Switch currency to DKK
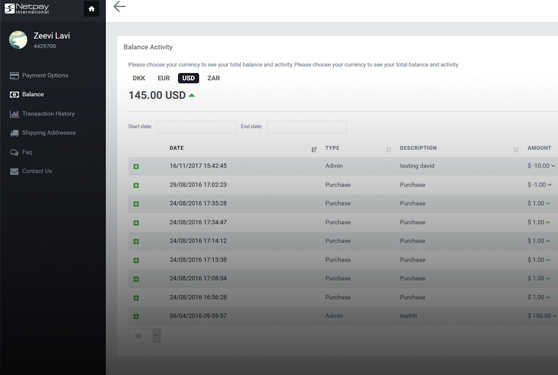558x375 pixels. tap(139, 78)
